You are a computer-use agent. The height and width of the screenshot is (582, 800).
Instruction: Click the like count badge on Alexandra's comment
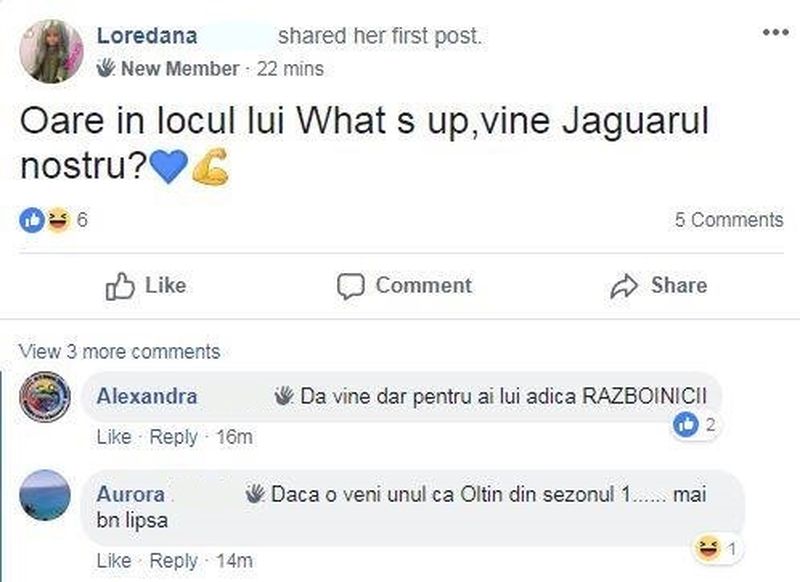click(x=695, y=426)
